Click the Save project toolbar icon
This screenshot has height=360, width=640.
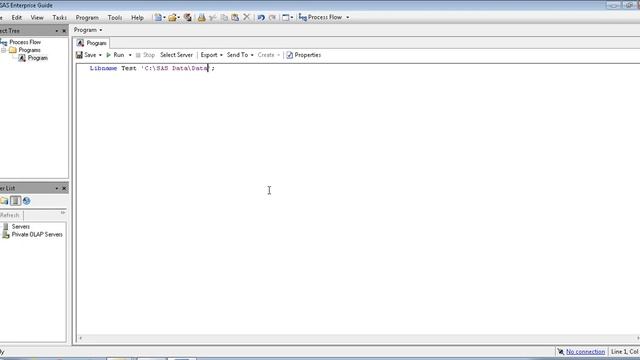click(x=187, y=18)
